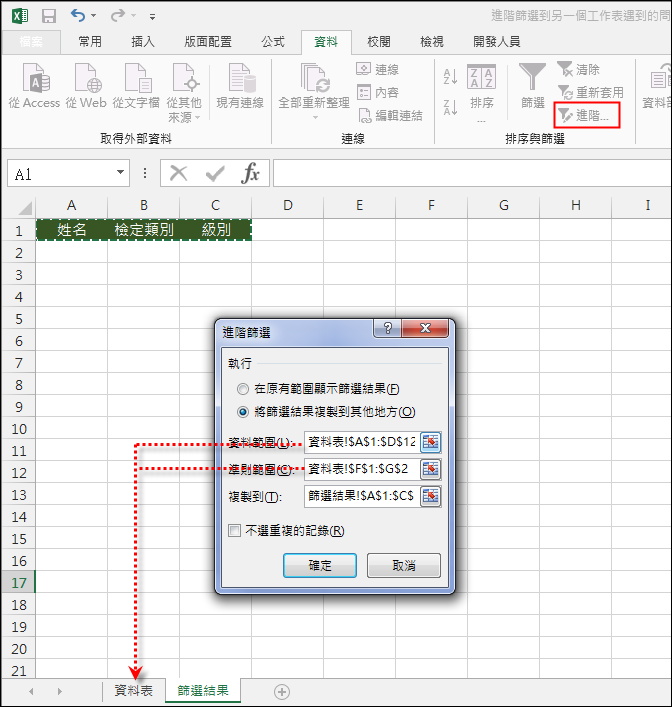Open 內容 properties button

point(377,92)
